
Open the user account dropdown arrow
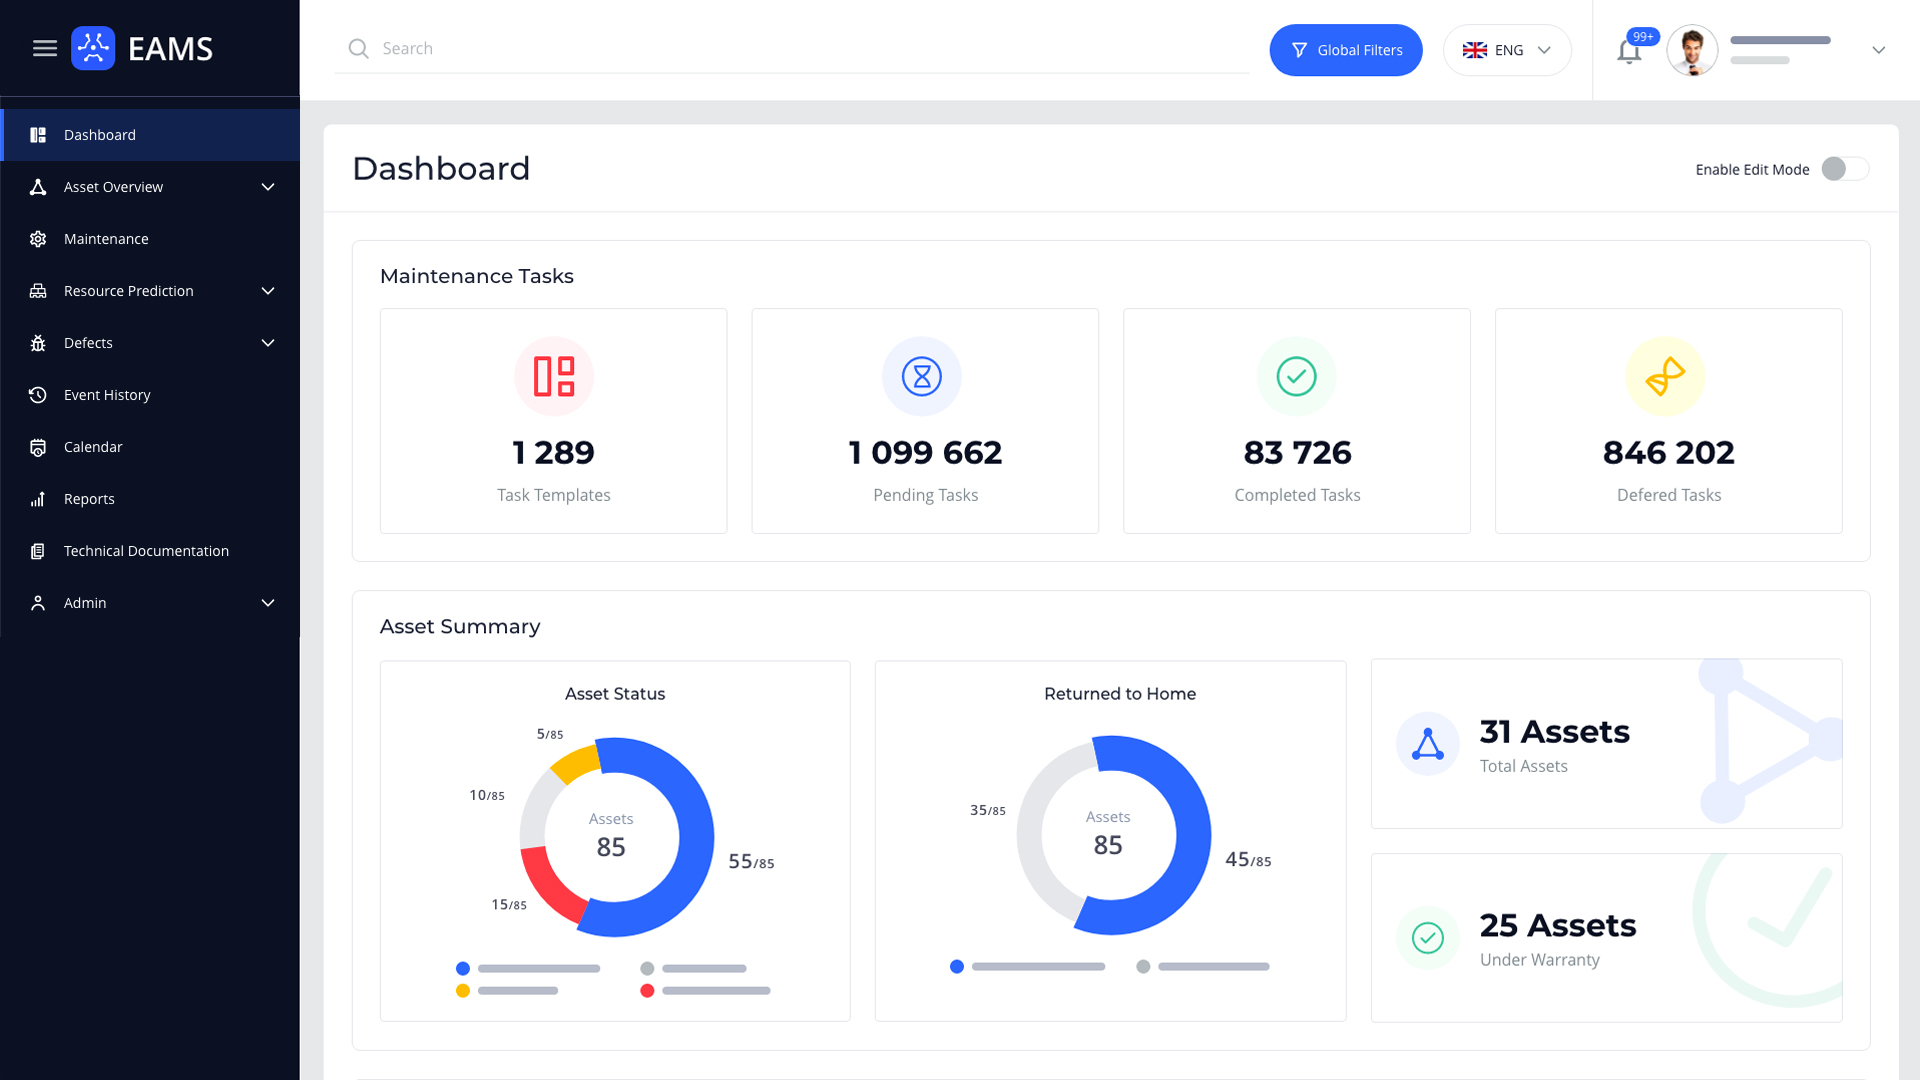(1879, 50)
